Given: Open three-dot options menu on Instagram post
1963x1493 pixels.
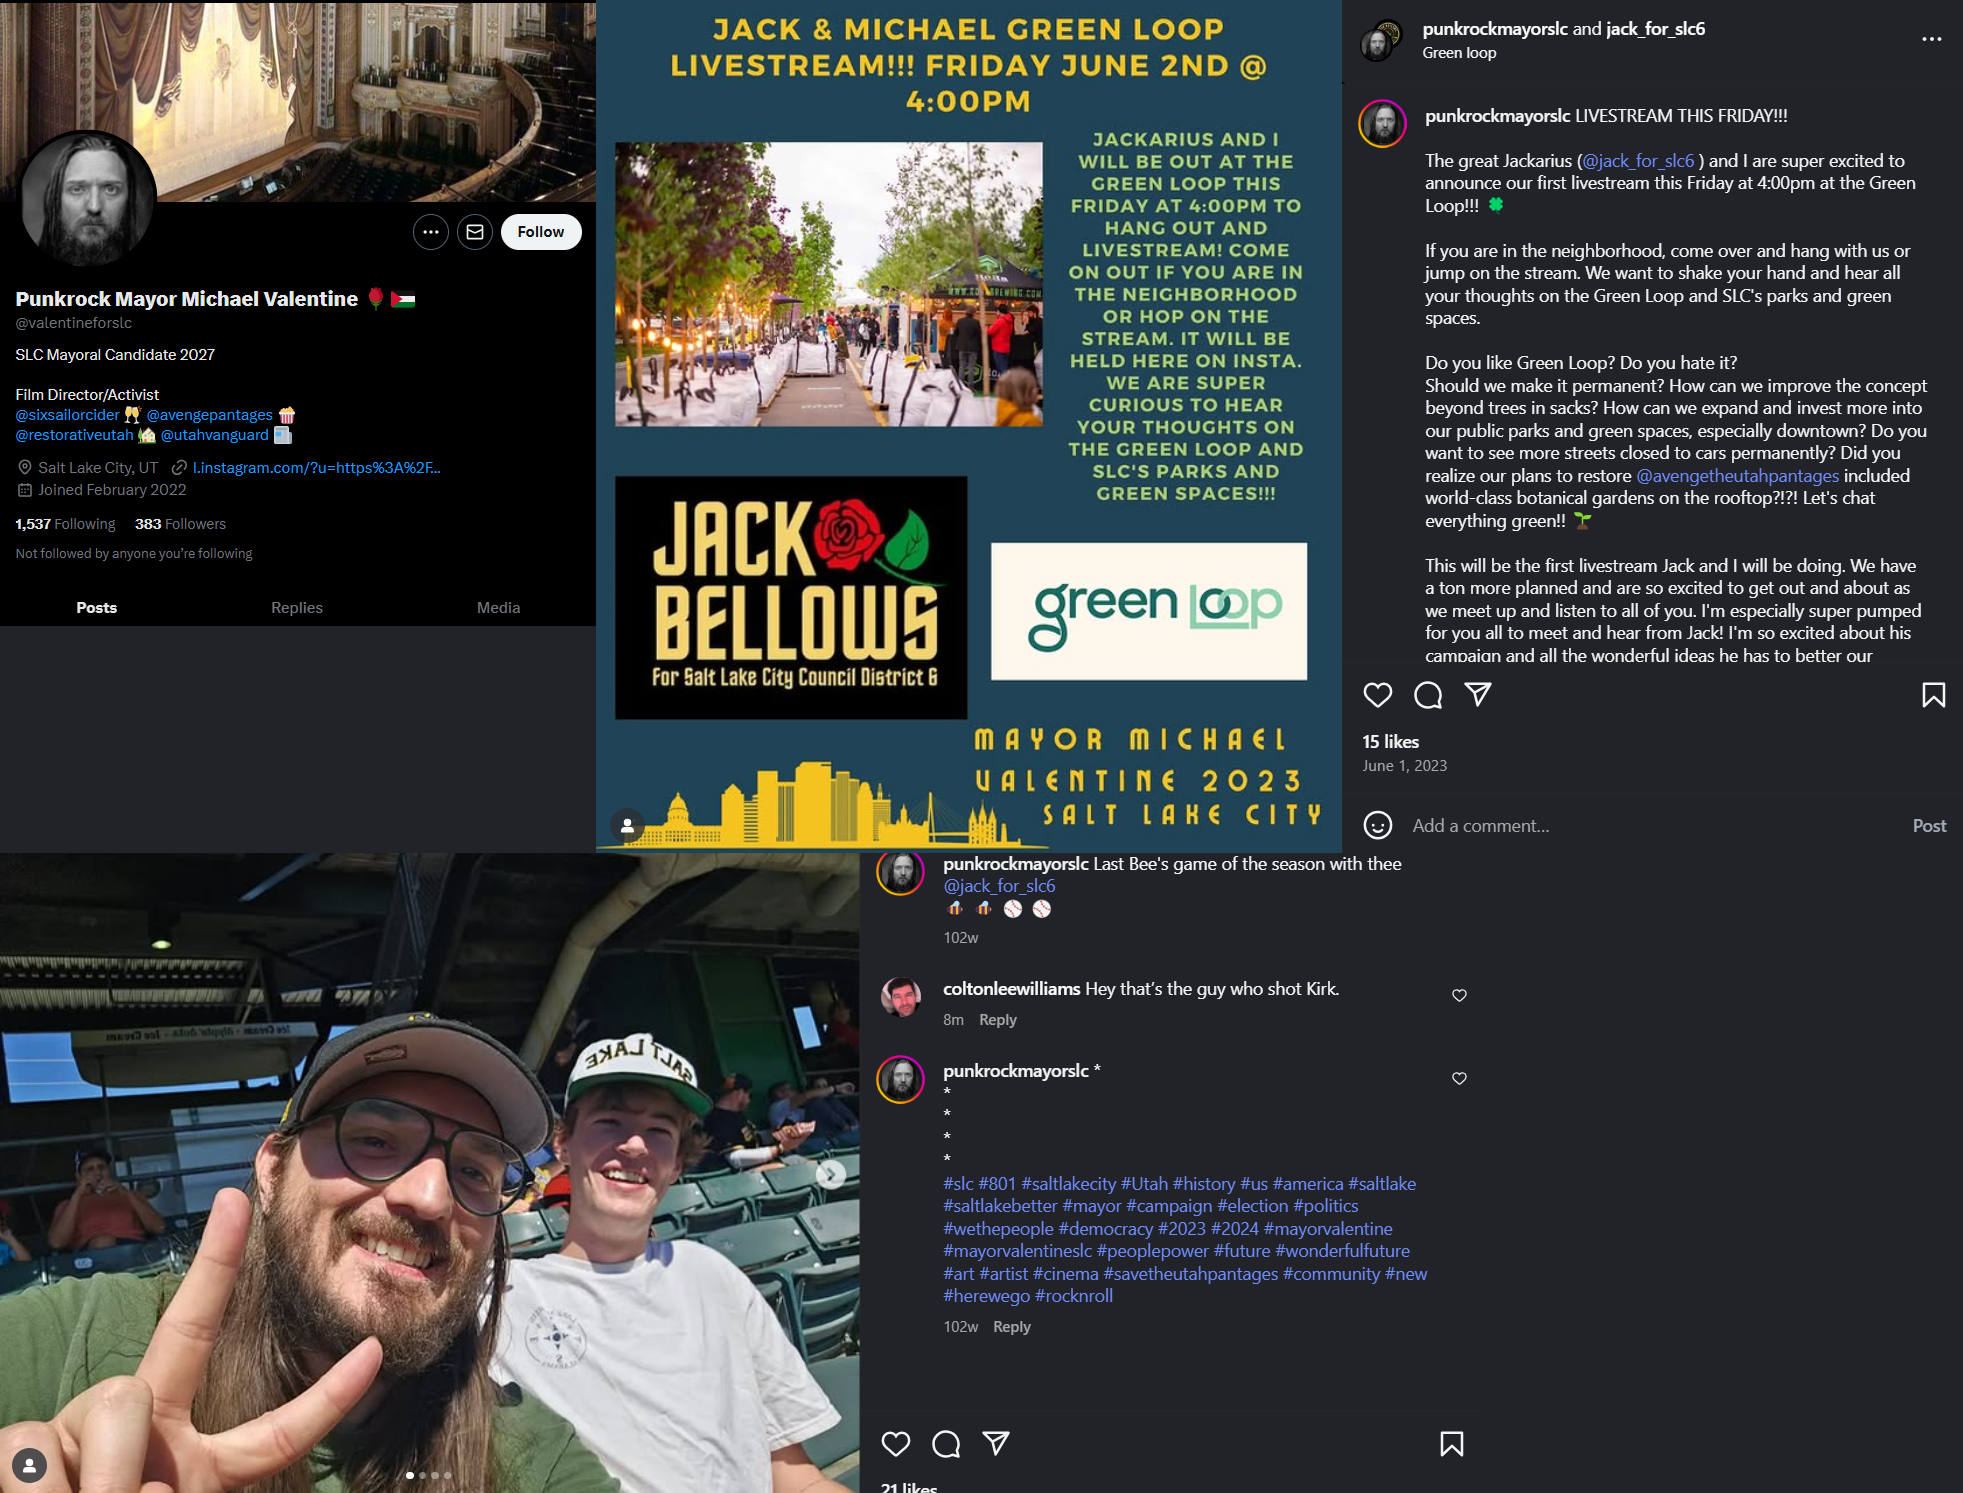Looking at the screenshot, I should click(x=1931, y=39).
